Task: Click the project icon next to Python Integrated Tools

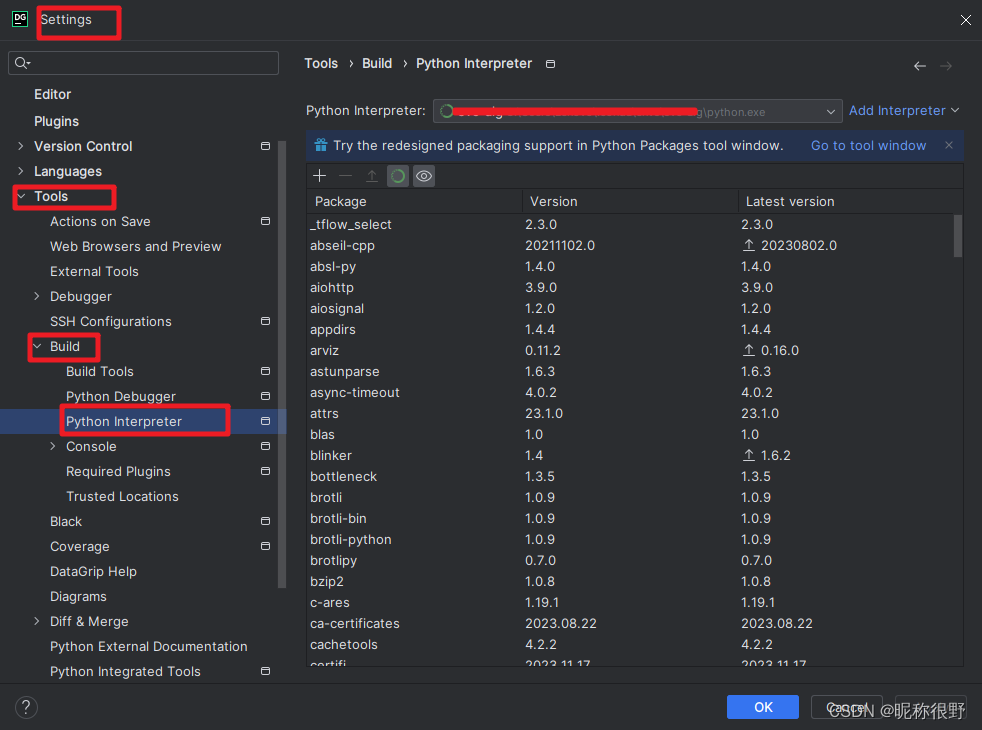Action: tap(266, 671)
